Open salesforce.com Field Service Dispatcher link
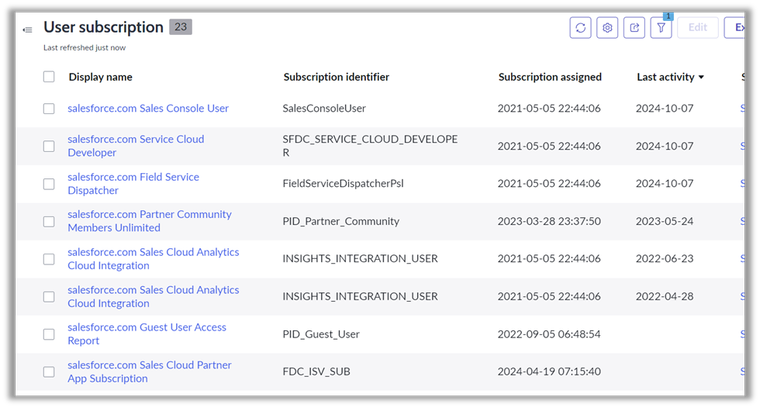This screenshot has height=408, width=760. point(133,184)
